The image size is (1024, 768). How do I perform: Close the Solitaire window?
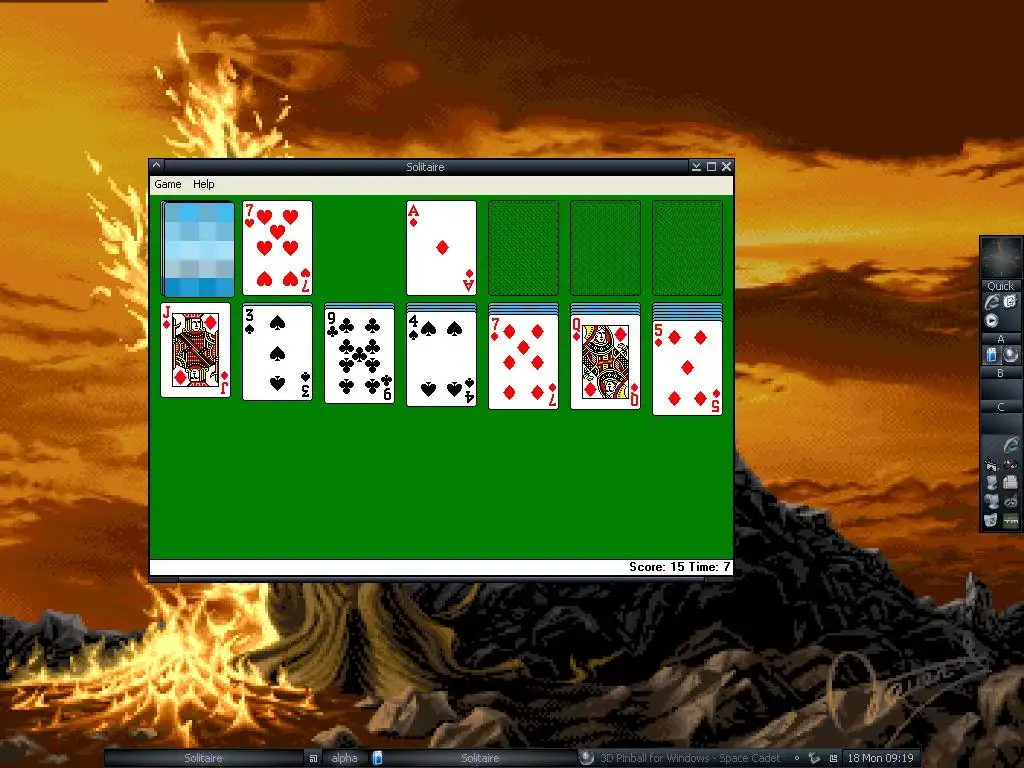point(726,167)
